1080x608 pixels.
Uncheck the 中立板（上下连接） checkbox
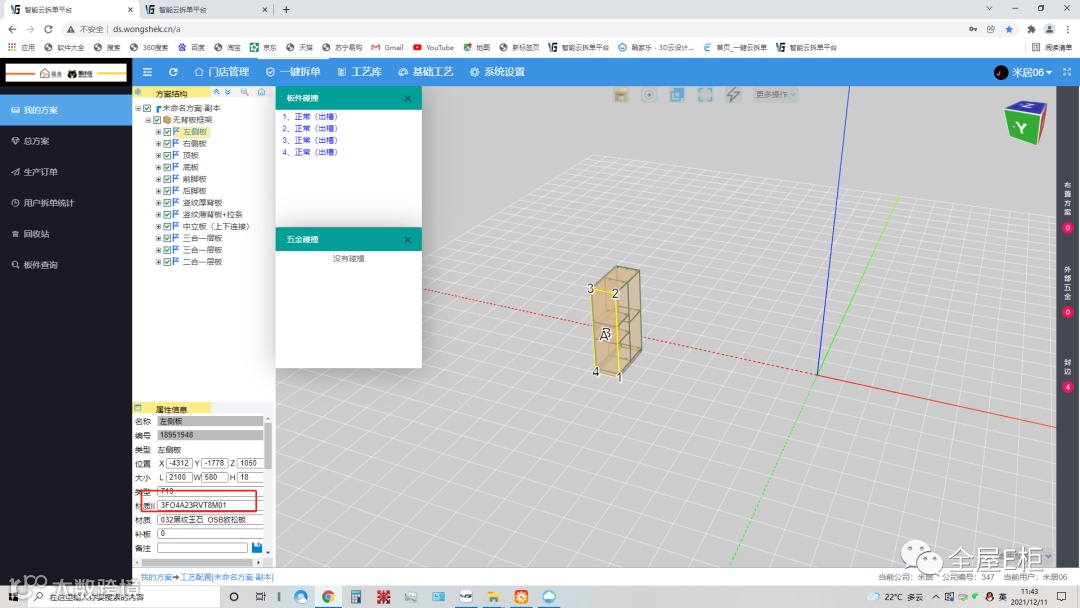(x=167, y=226)
